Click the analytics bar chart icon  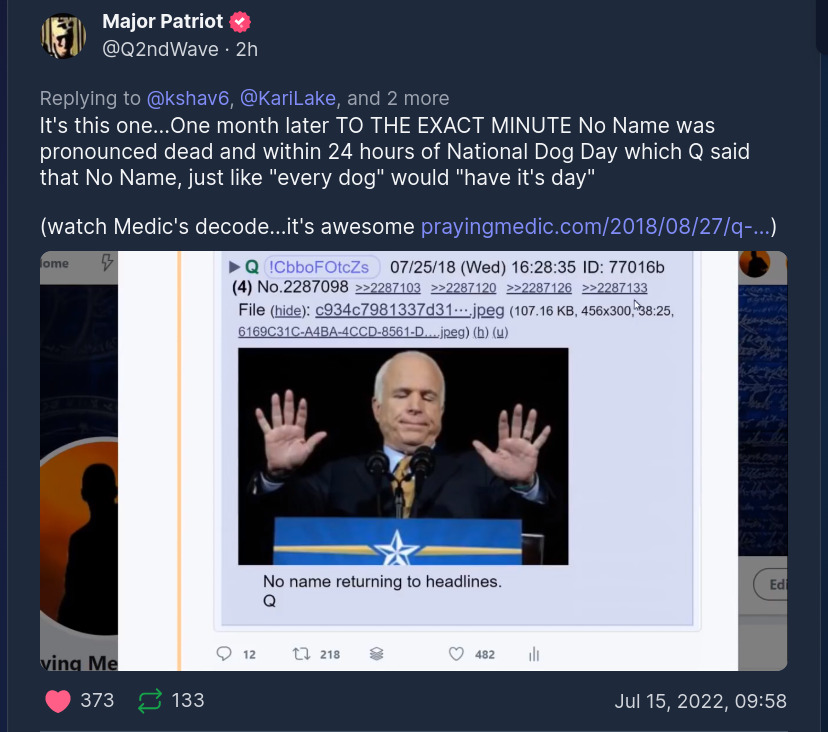tap(534, 654)
